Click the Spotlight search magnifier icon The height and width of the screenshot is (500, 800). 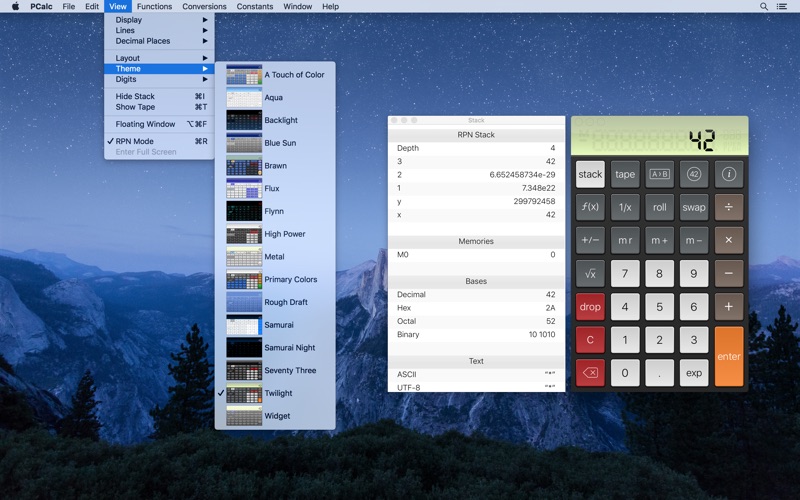point(765,6)
